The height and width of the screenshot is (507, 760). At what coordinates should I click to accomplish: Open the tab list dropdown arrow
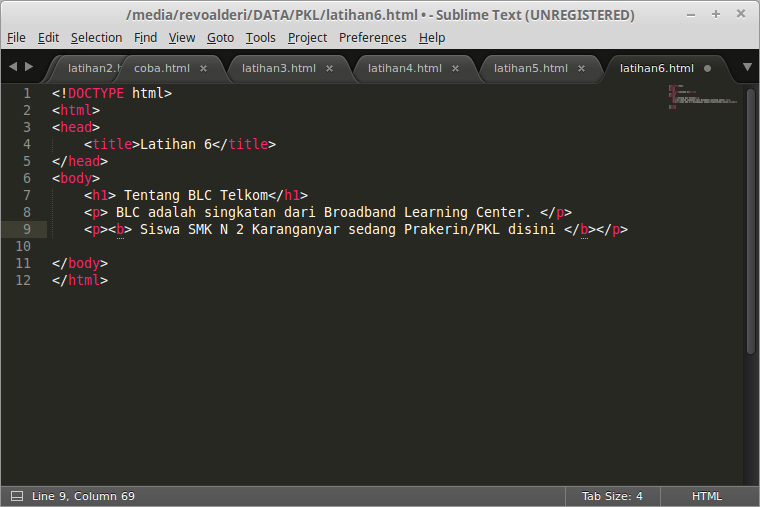click(x=747, y=67)
